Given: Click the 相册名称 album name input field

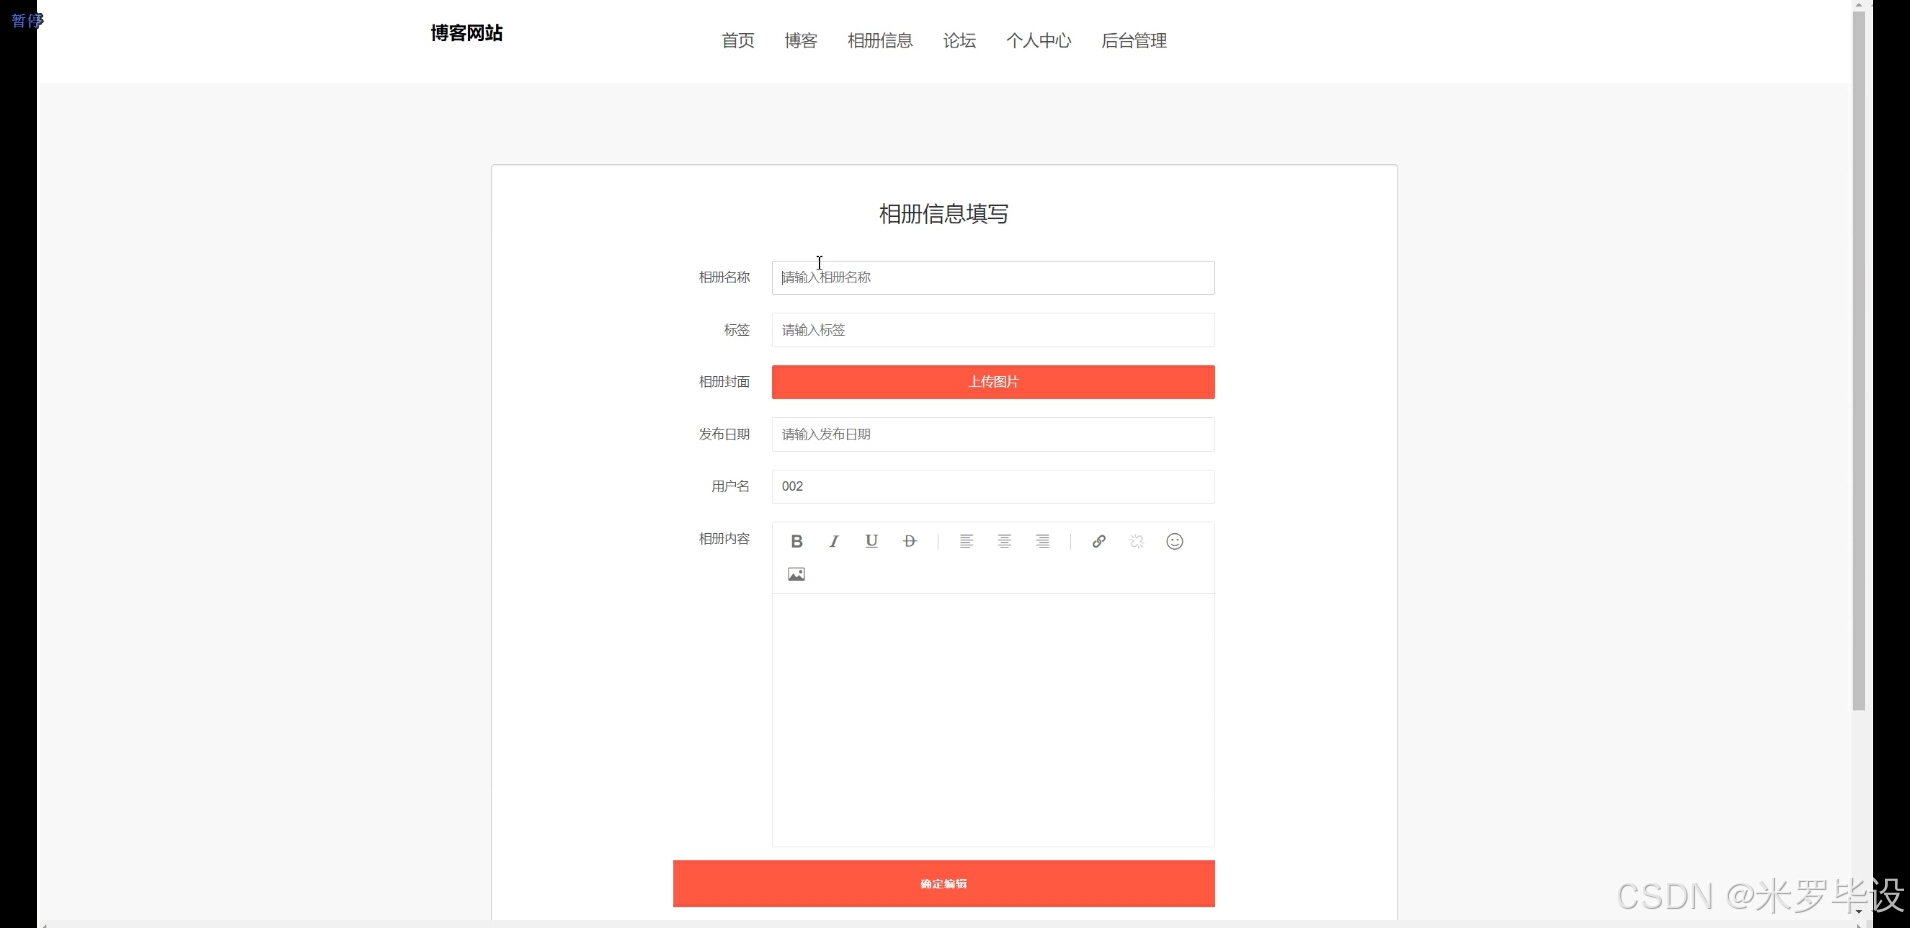Looking at the screenshot, I should [991, 277].
